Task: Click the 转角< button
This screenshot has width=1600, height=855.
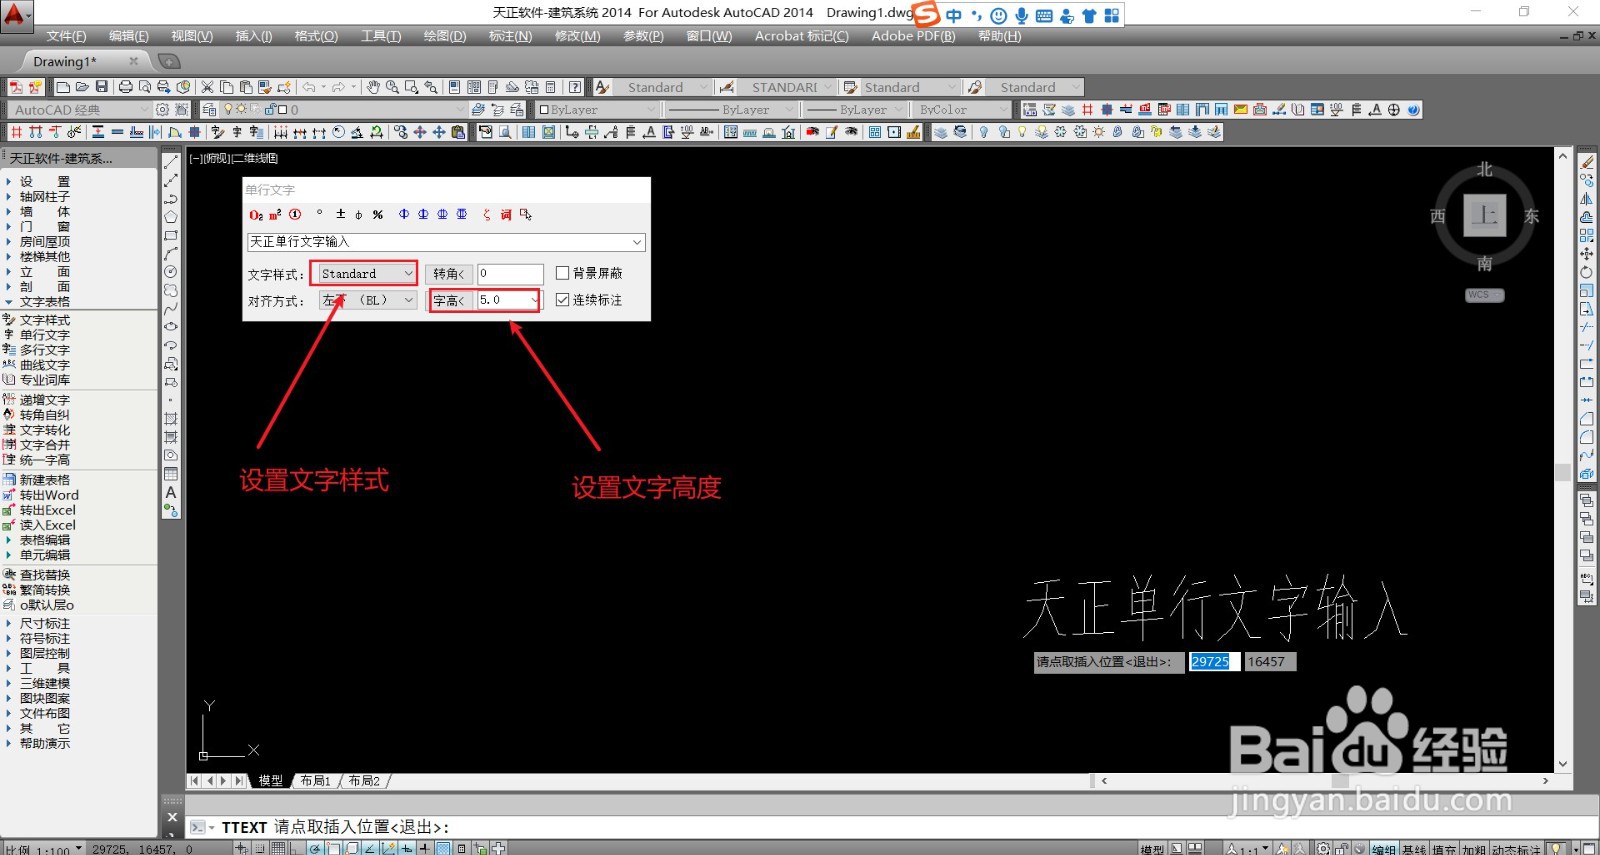Action: (x=448, y=273)
